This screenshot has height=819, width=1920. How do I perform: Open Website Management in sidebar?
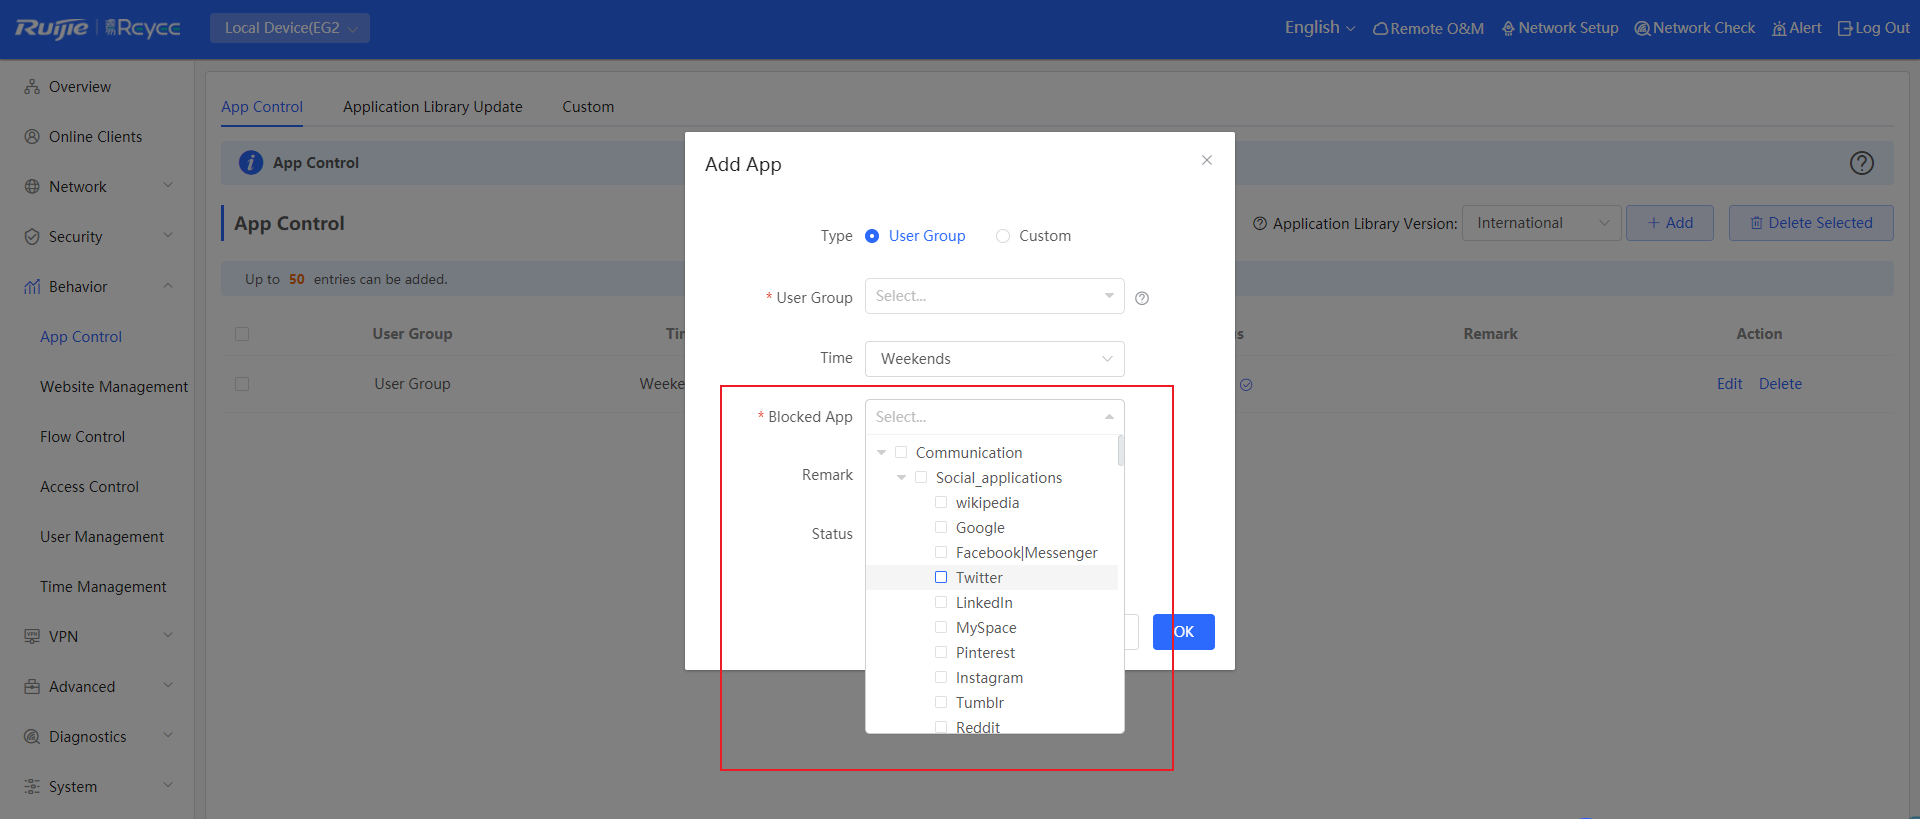tap(114, 387)
